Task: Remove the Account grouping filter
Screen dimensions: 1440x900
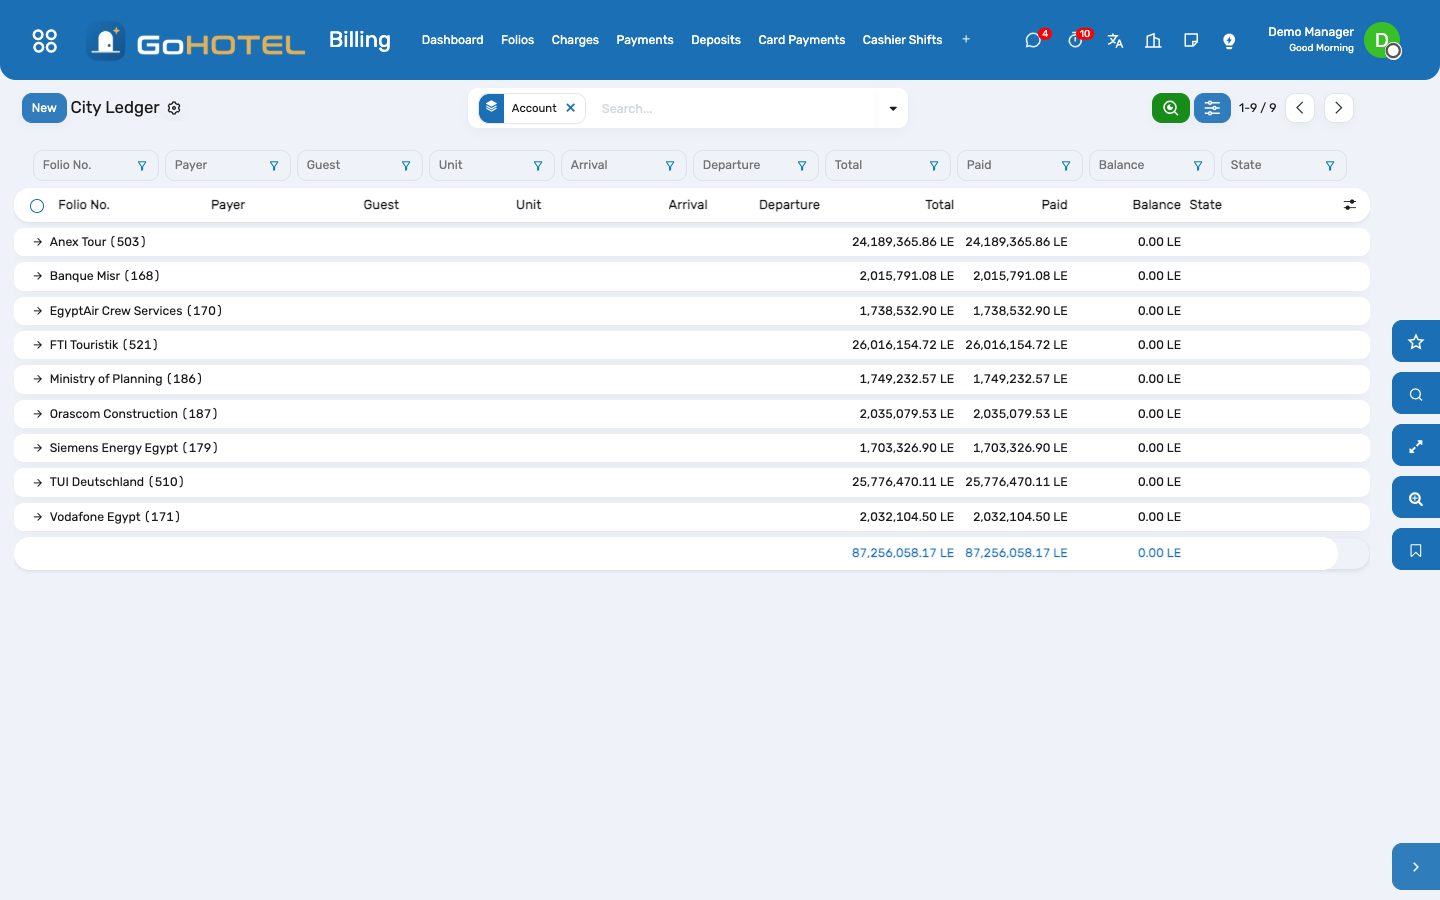Action: [x=571, y=108]
